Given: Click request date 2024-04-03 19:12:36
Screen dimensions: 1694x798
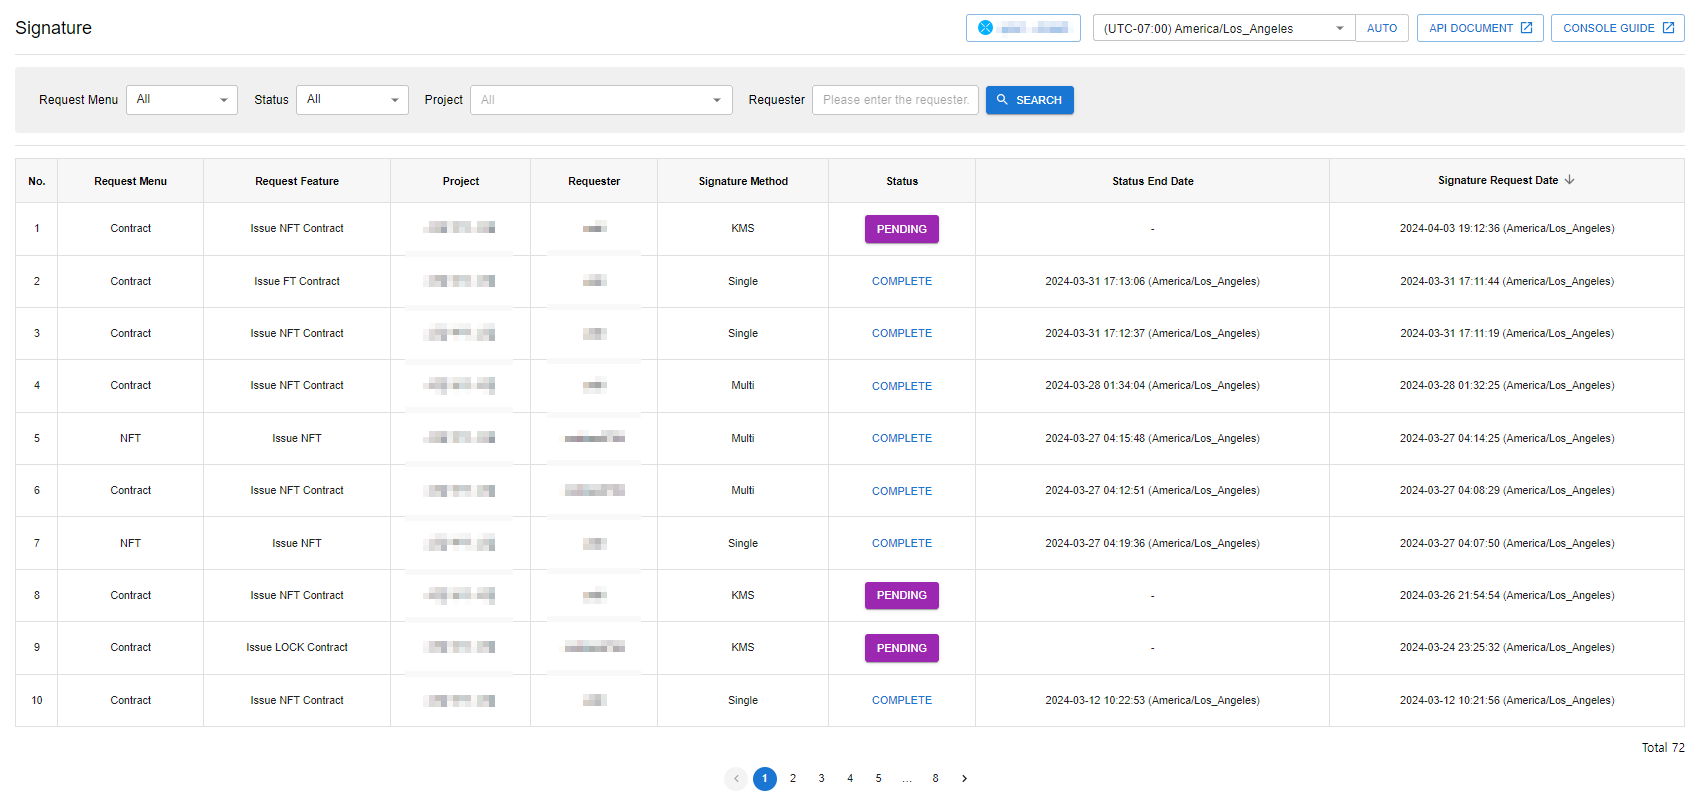Looking at the screenshot, I should [x=1507, y=228].
